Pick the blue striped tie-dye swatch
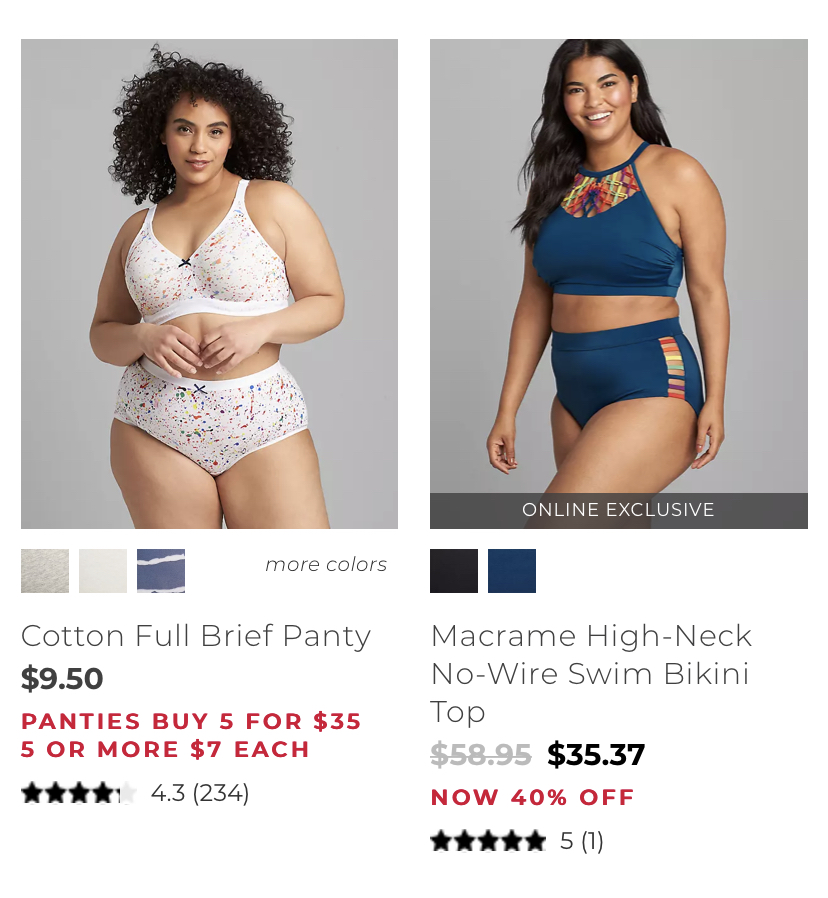Viewport: 828px width, 898px height. point(161,570)
